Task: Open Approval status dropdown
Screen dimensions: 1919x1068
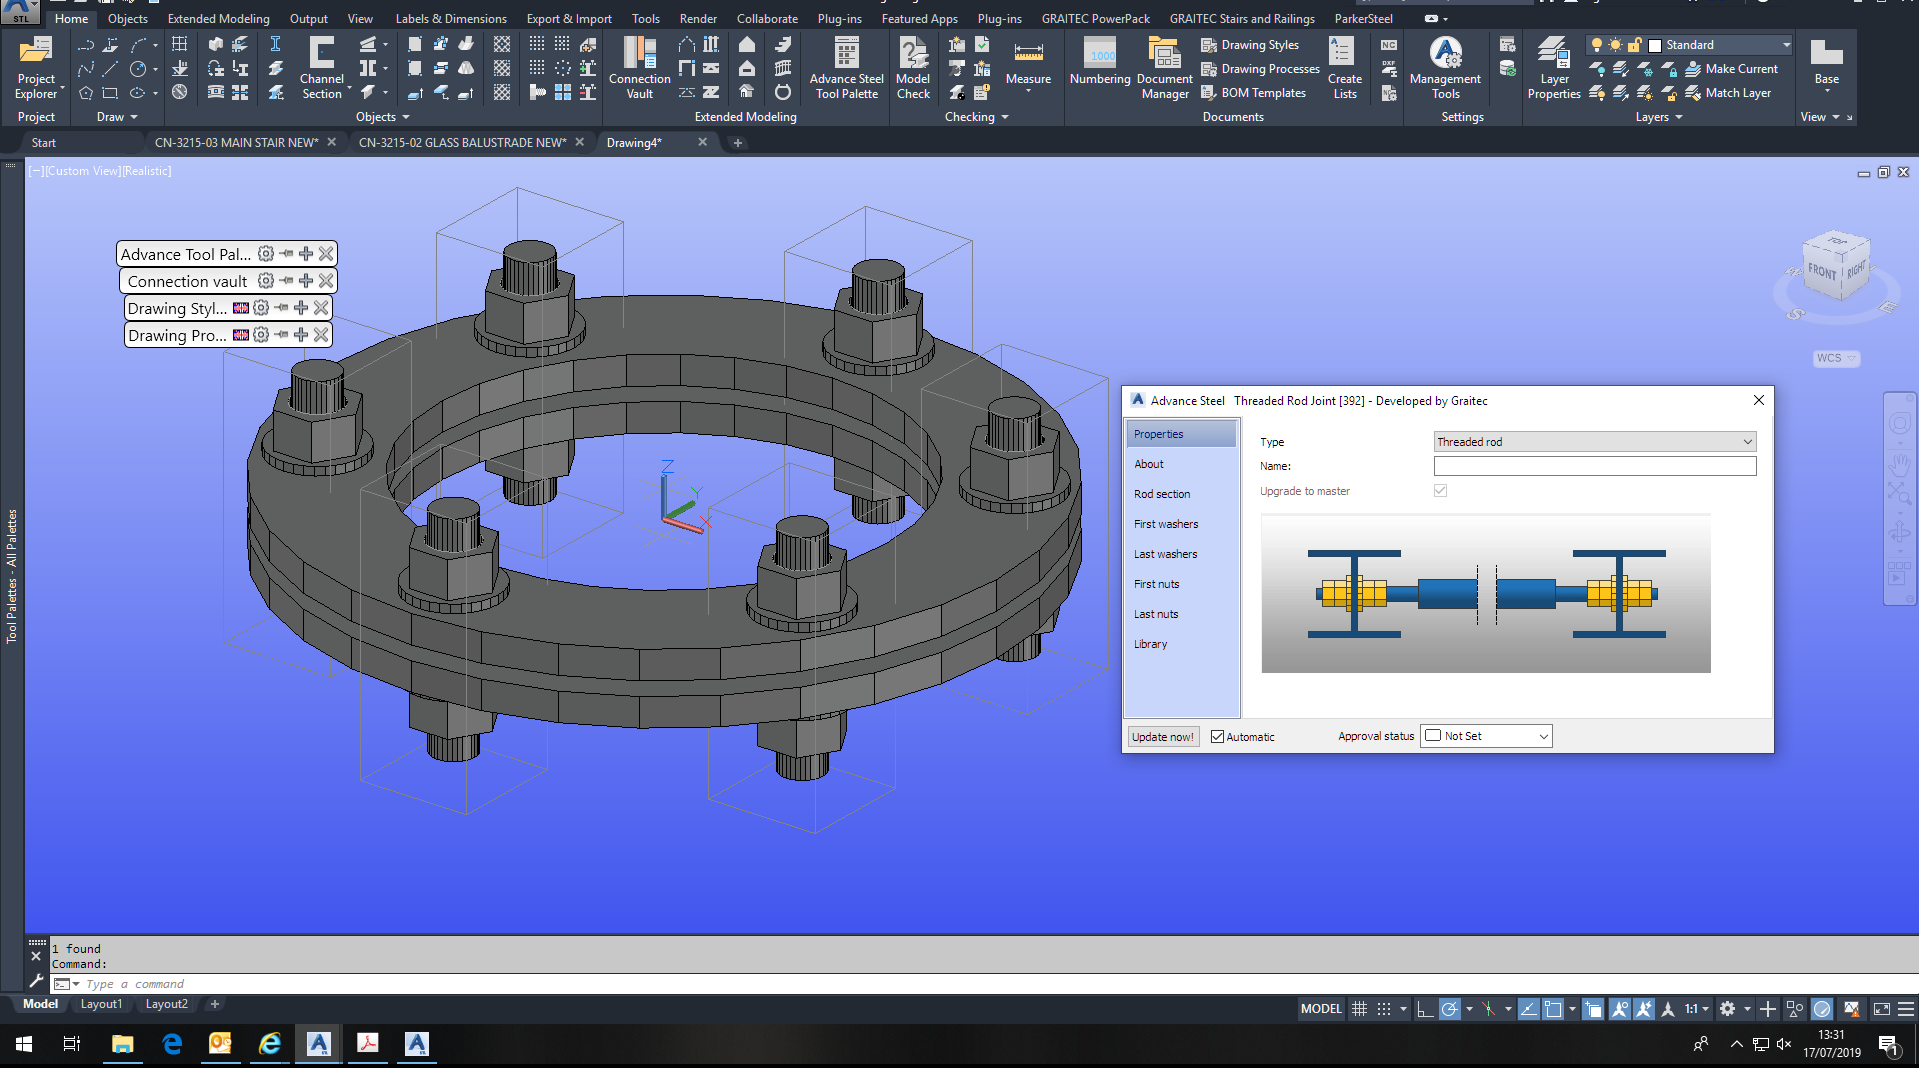Action: (1486, 736)
